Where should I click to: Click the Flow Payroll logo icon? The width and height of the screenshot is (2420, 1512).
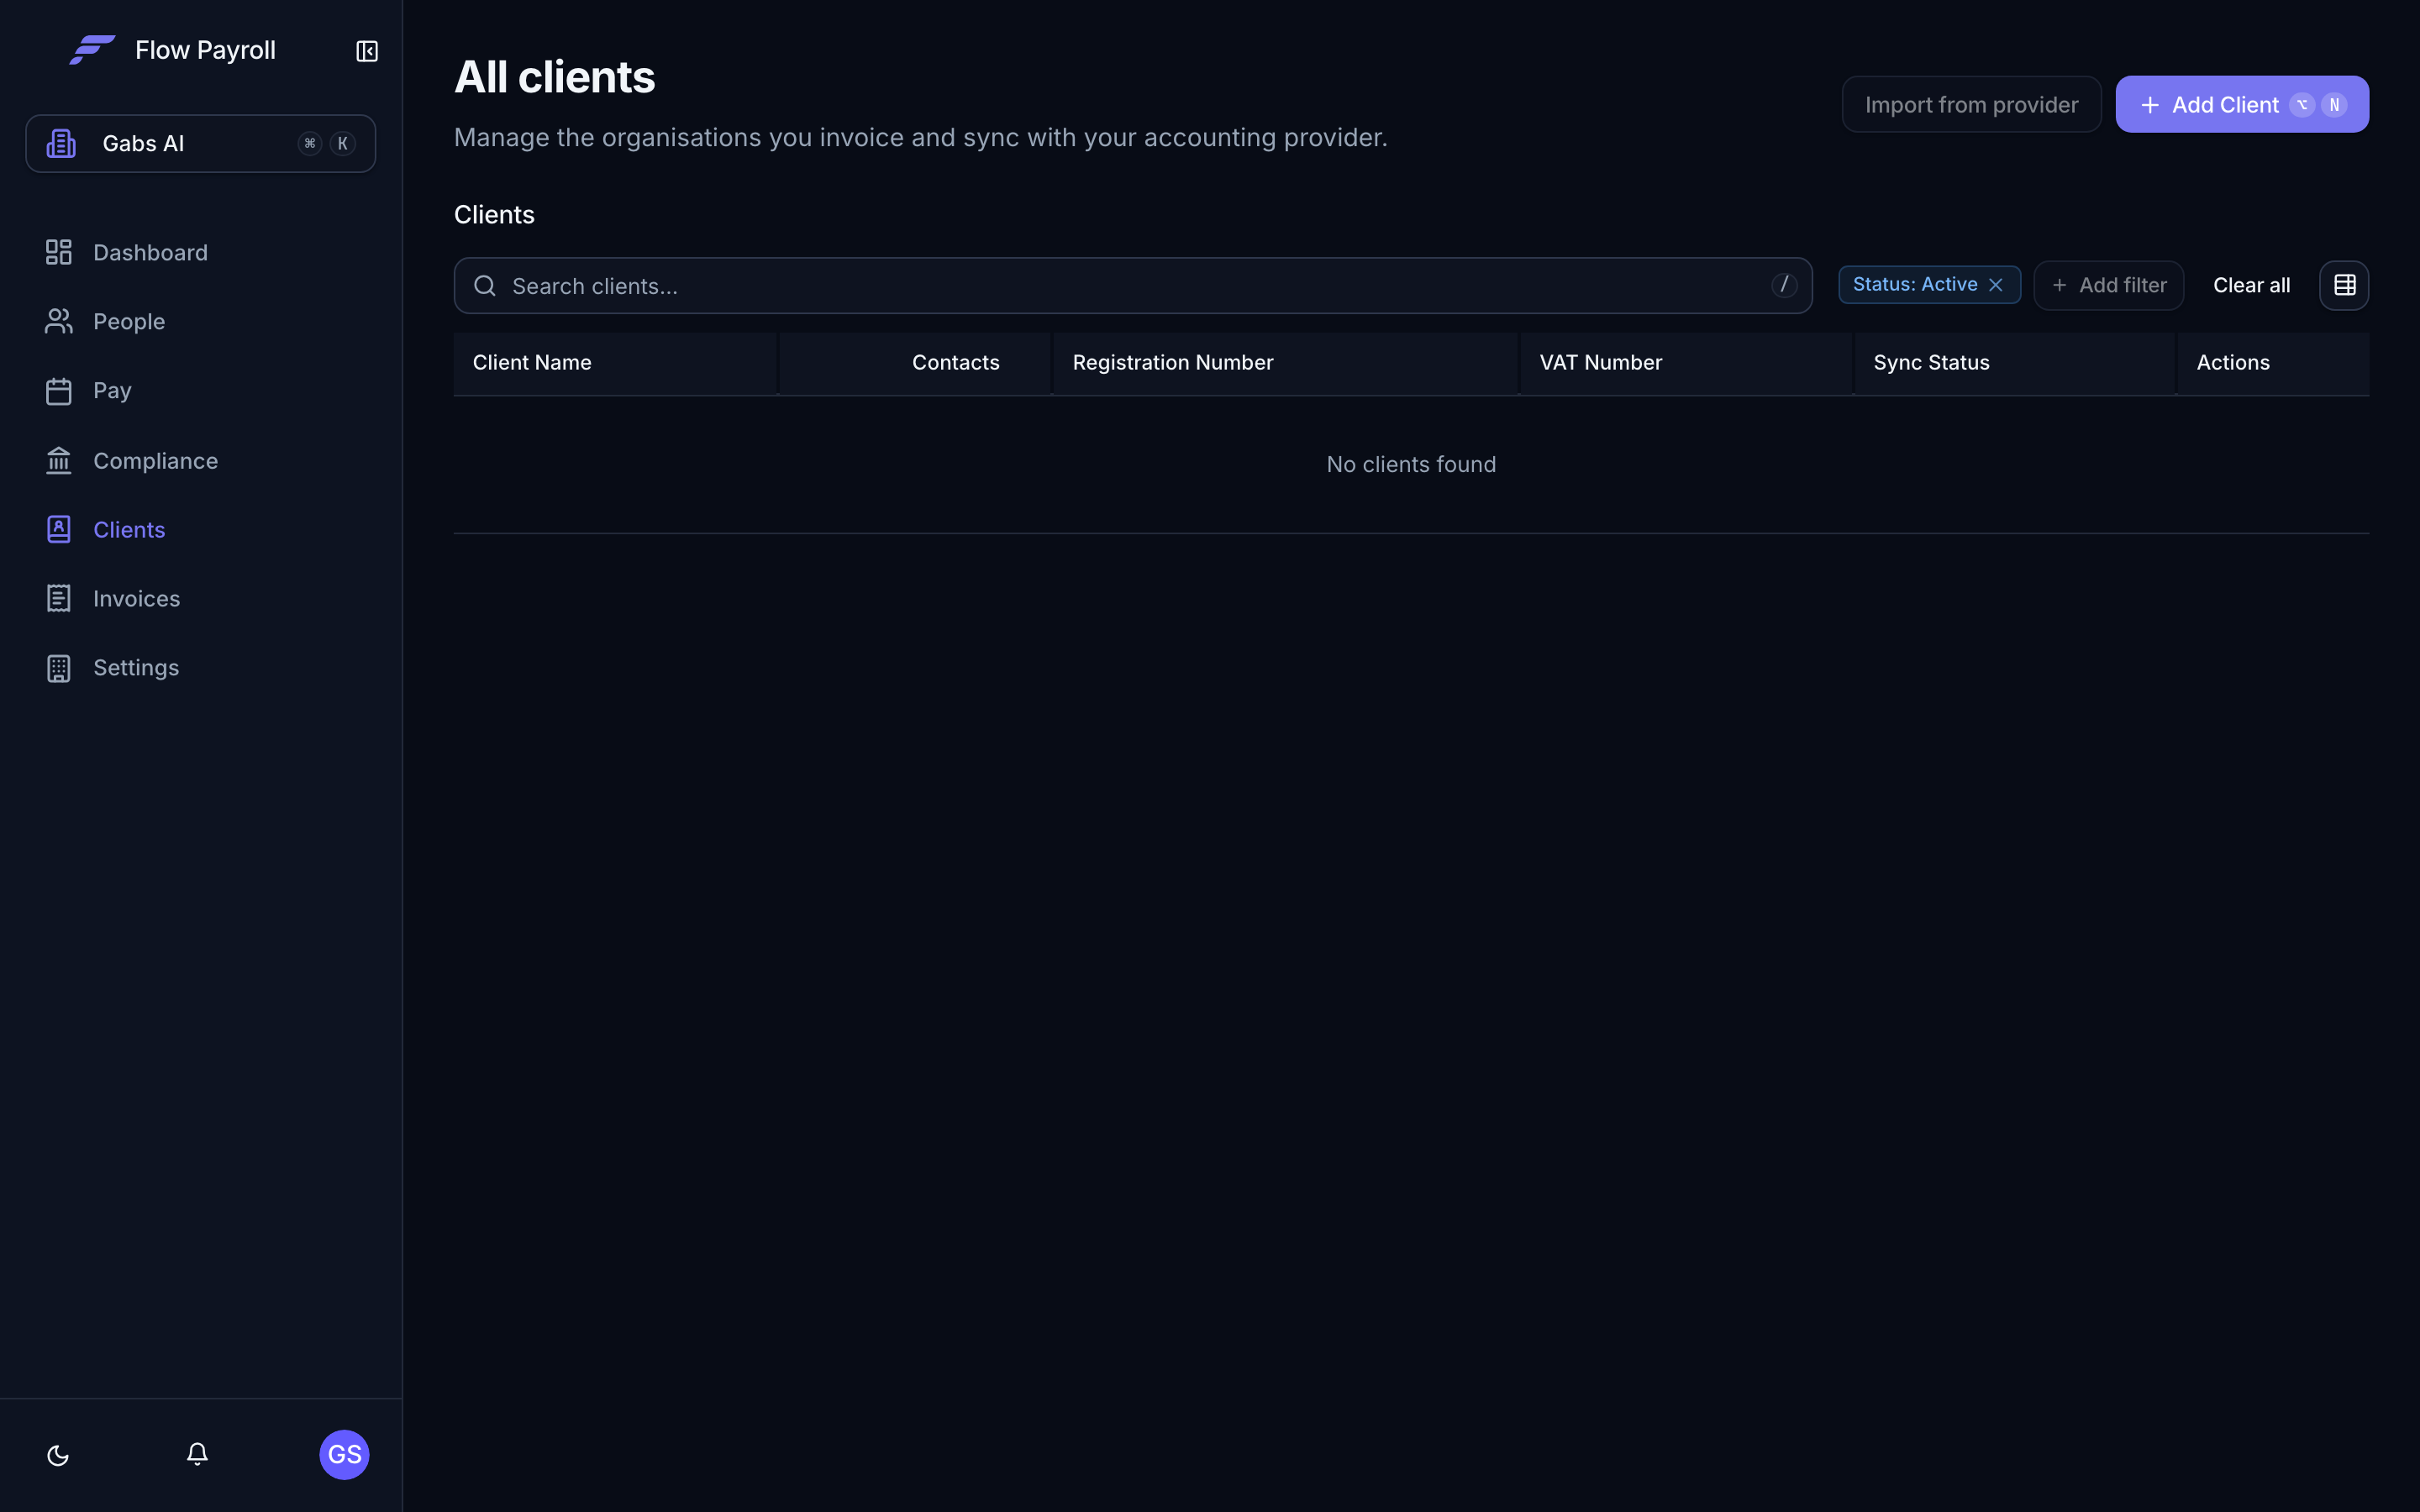point(92,50)
